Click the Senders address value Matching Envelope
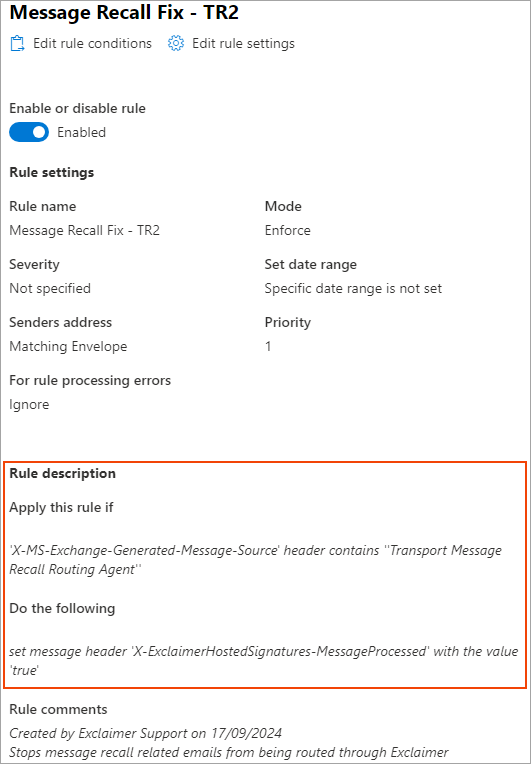The width and height of the screenshot is (531, 764). pyautogui.click(x=68, y=346)
